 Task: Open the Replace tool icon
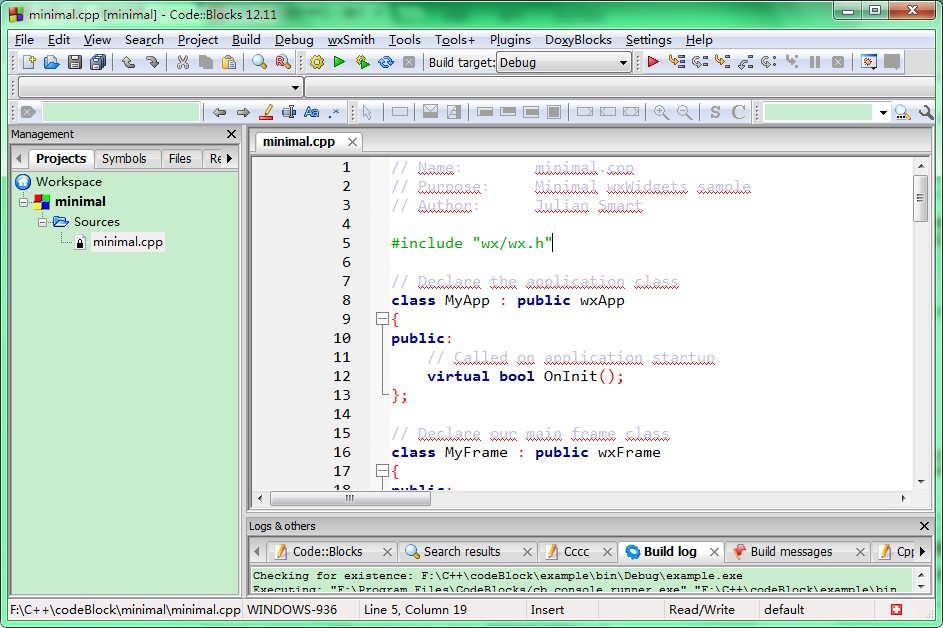pos(283,62)
